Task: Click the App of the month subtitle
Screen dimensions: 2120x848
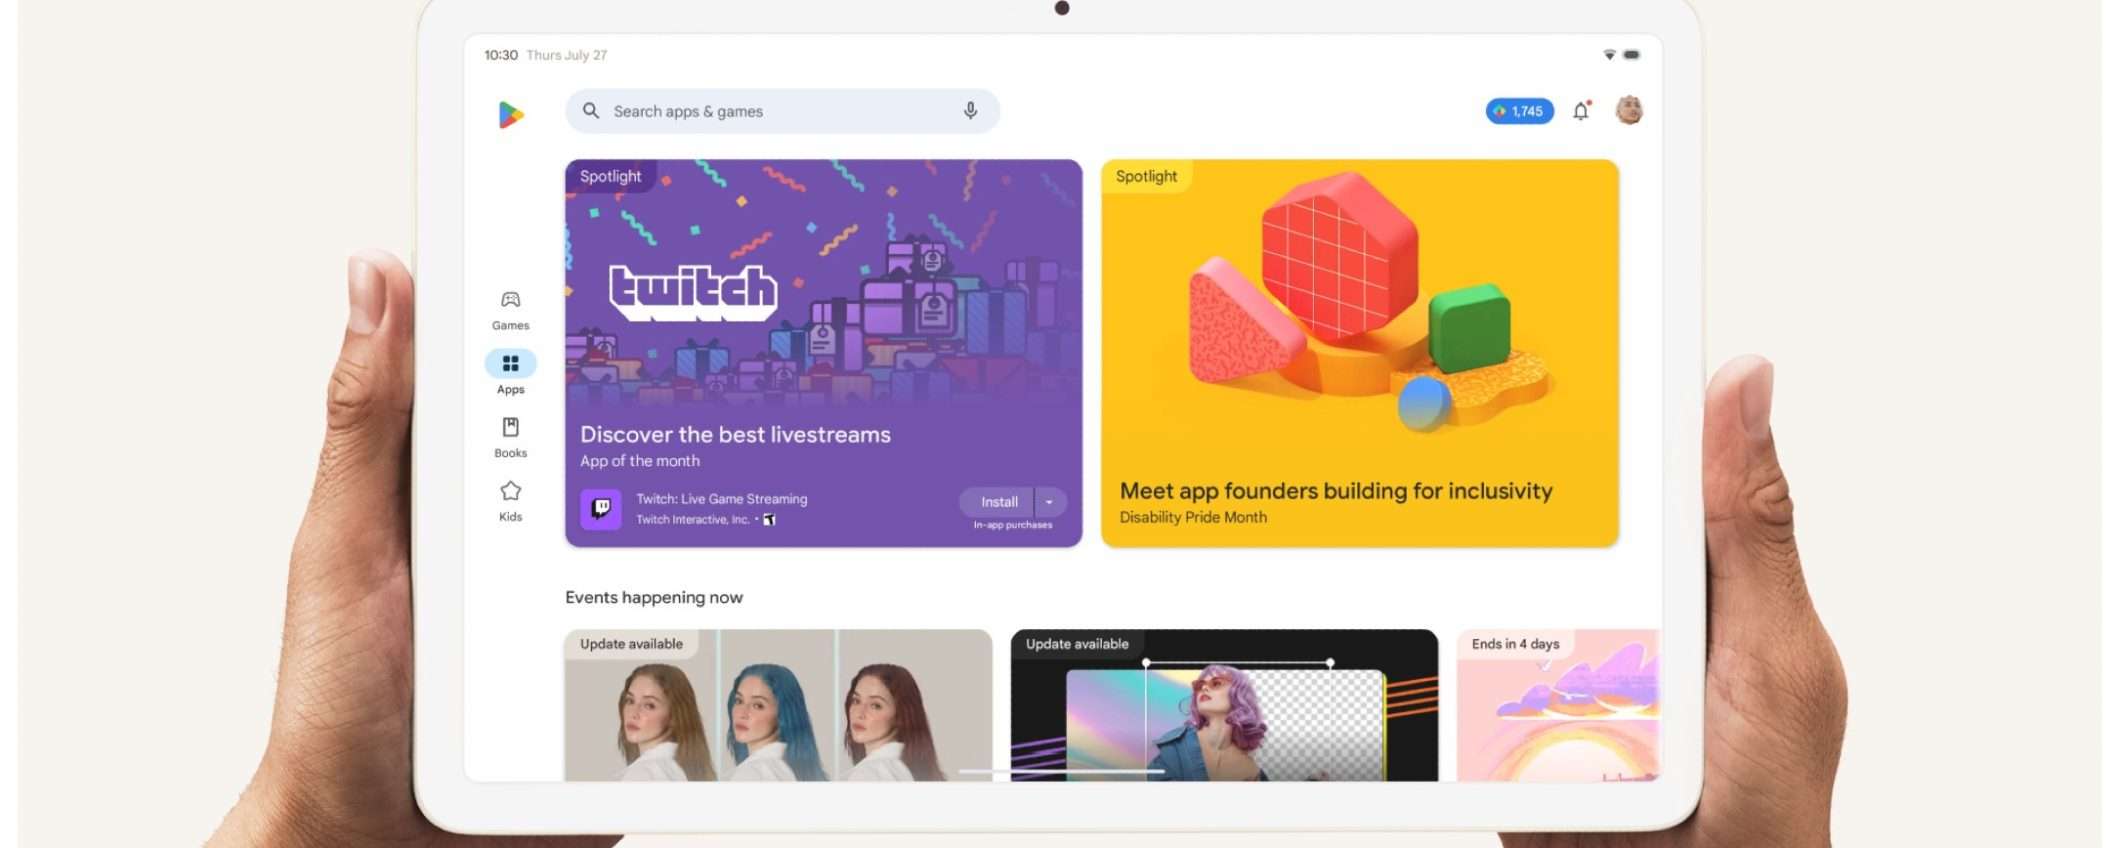Action: [x=640, y=461]
